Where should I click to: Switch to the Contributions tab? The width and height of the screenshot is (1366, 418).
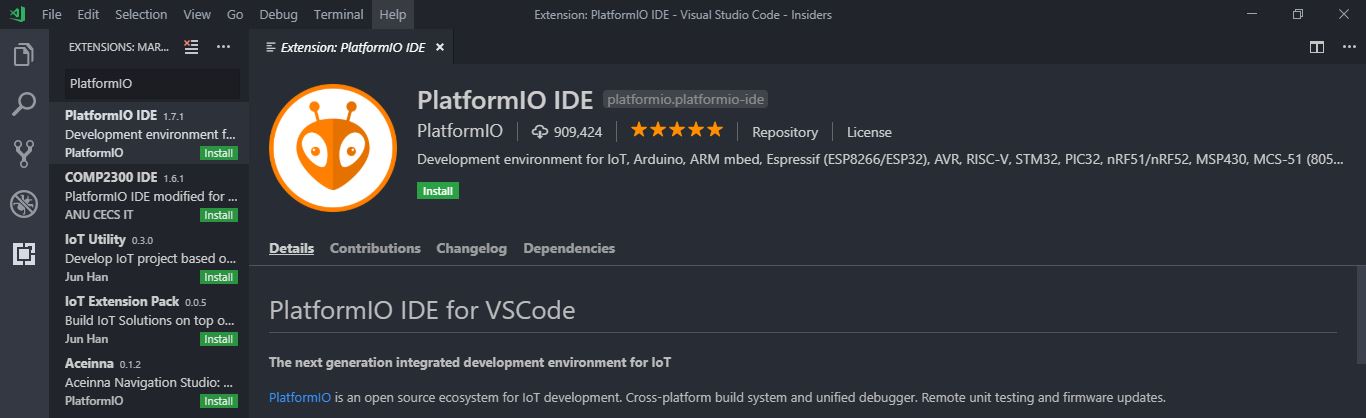375,248
